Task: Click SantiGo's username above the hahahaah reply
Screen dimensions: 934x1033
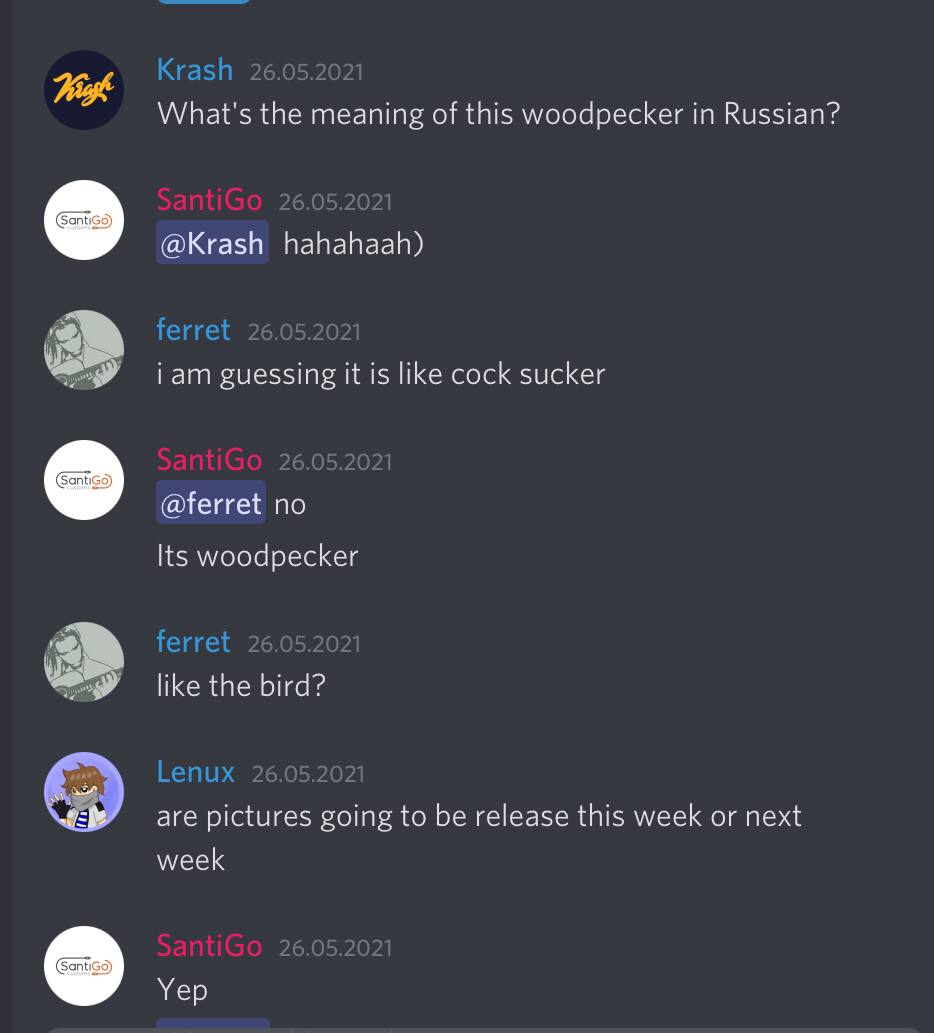Action: [209, 200]
